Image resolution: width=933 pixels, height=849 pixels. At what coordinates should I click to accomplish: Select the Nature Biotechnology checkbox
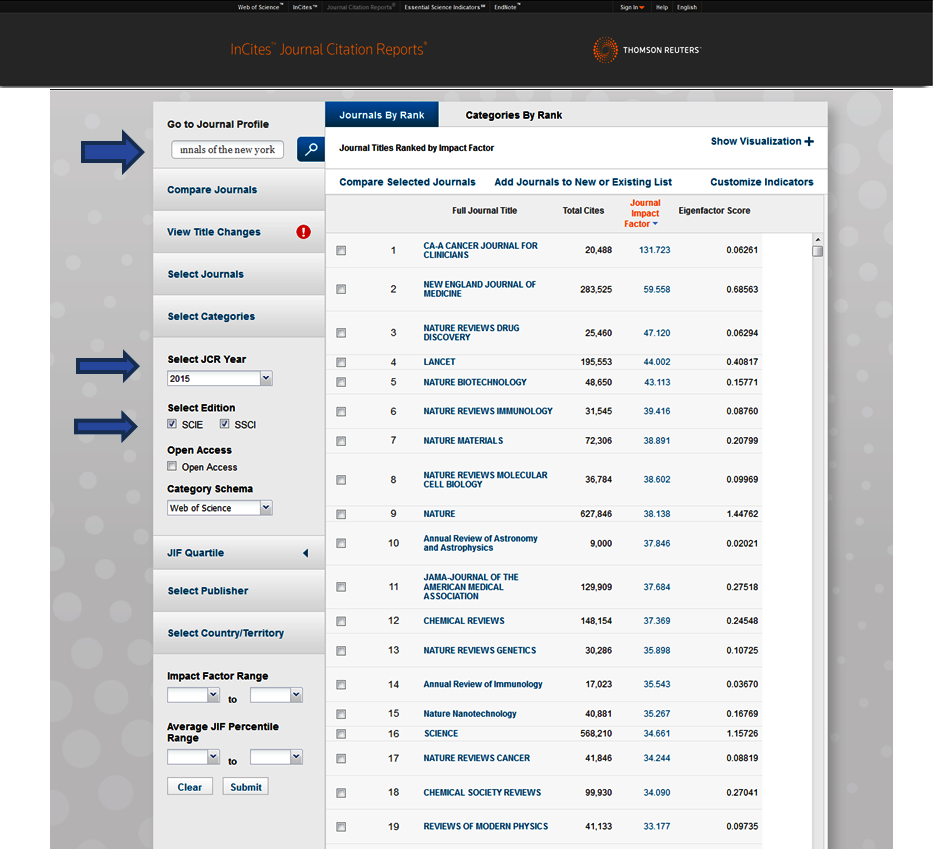tap(341, 382)
